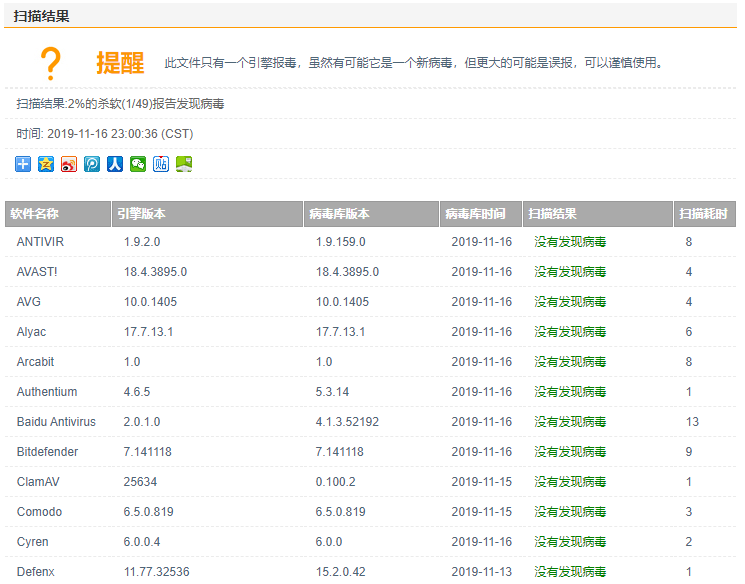This screenshot has height=584, width=745.
Task: Select the ANTIVIR software name
Action: 40,242
